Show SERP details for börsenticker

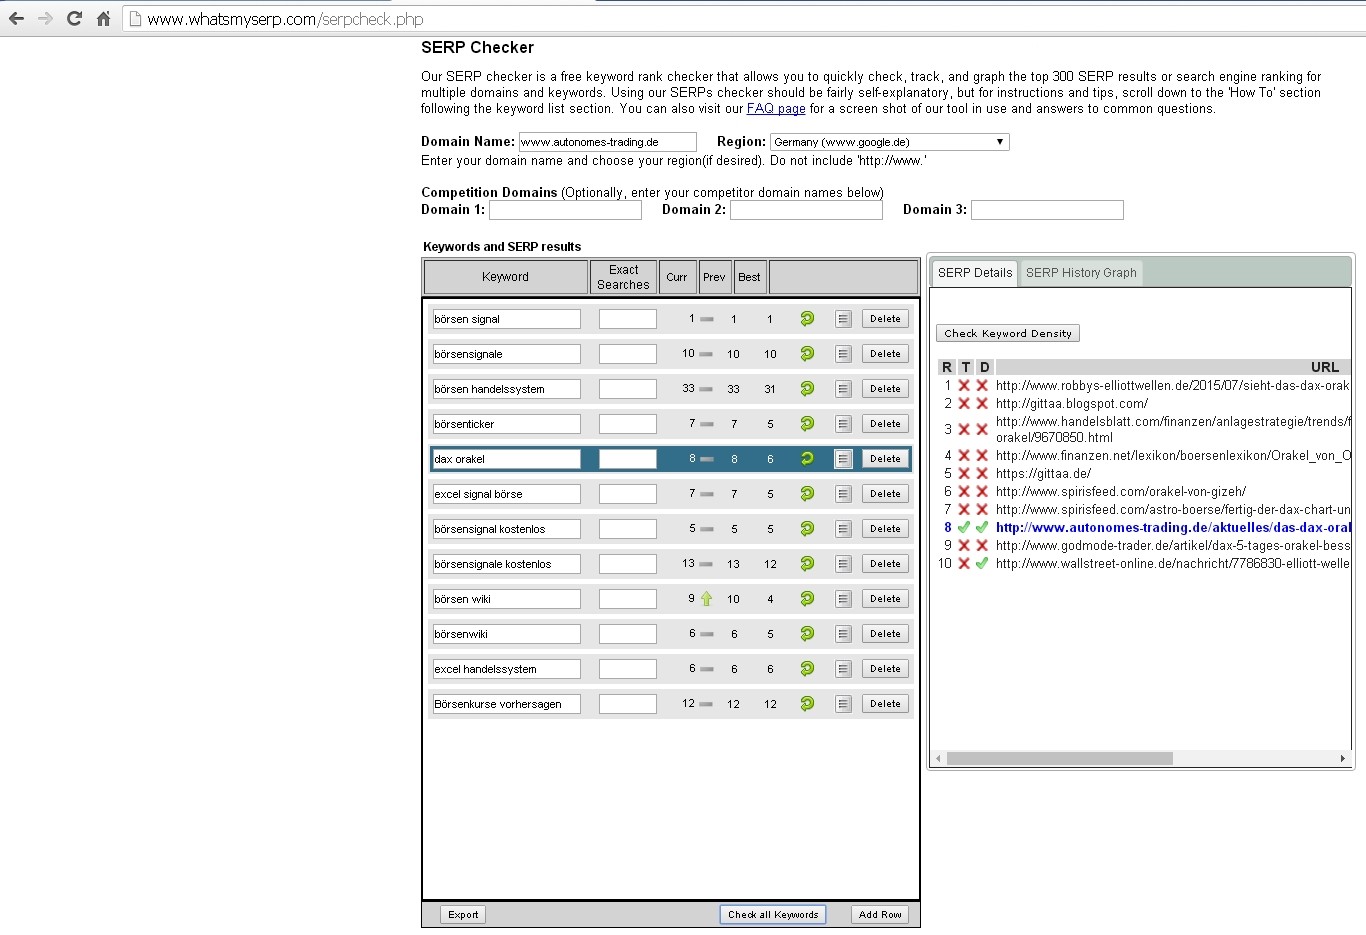[843, 424]
